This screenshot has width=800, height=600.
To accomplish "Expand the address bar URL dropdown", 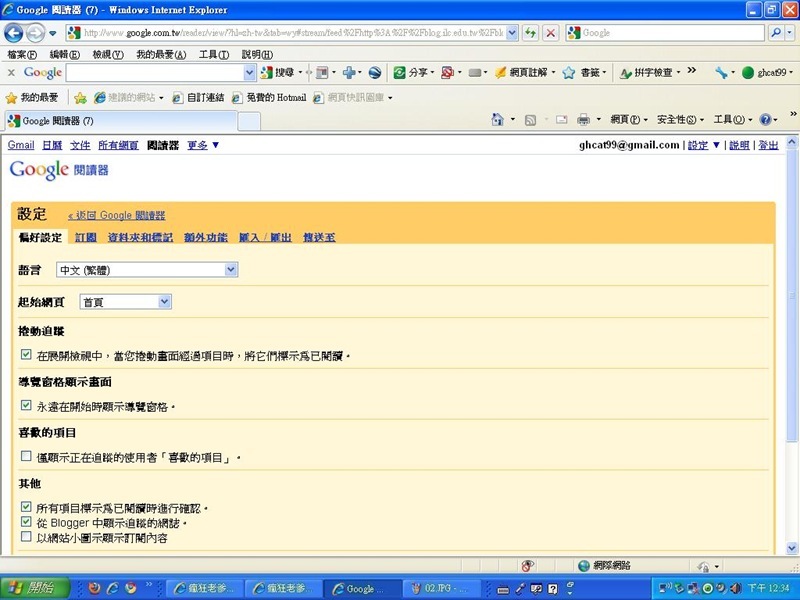I will point(512,33).
